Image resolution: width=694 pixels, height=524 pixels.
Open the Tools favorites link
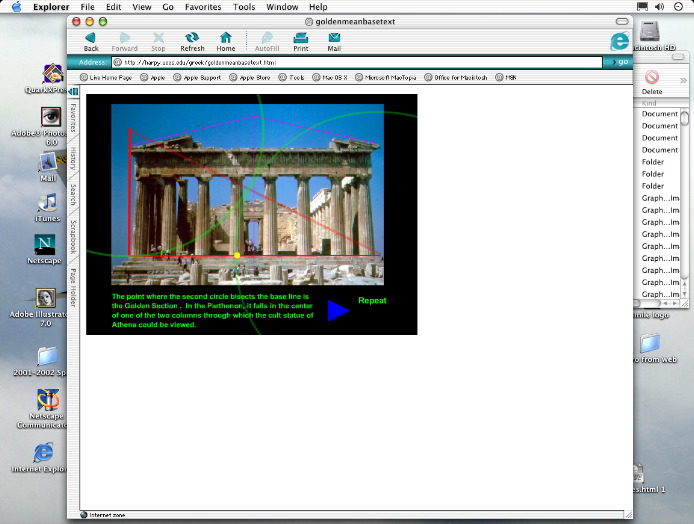click(x=291, y=77)
